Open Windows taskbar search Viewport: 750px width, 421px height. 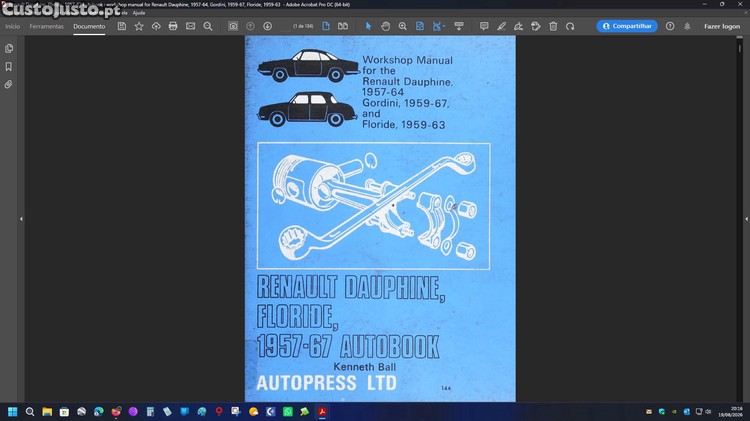(x=30, y=411)
